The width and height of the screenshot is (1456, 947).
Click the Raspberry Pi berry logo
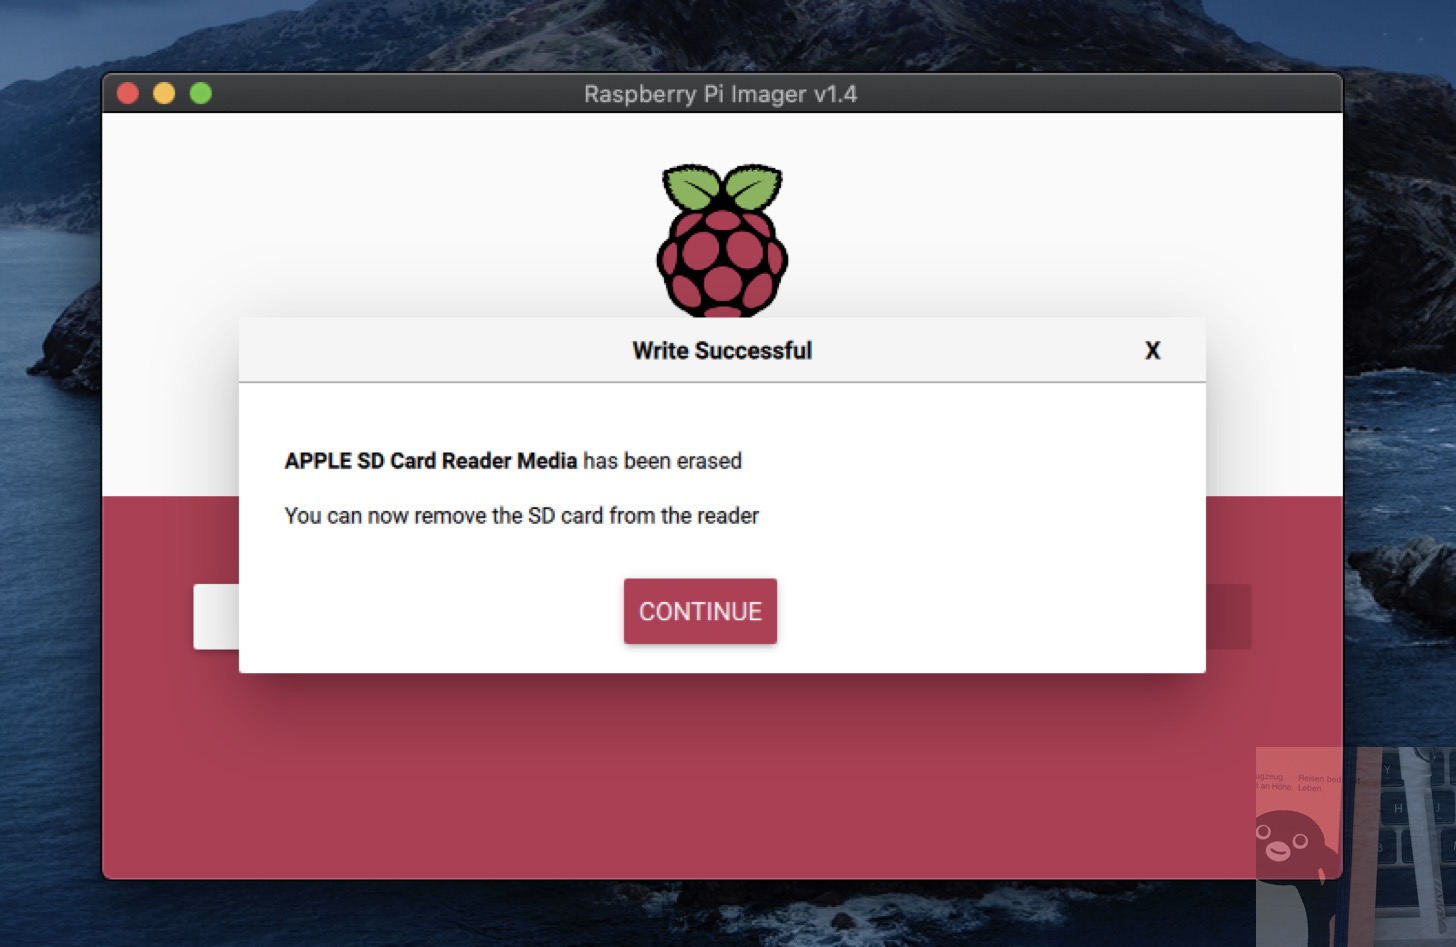[x=722, y=240]
